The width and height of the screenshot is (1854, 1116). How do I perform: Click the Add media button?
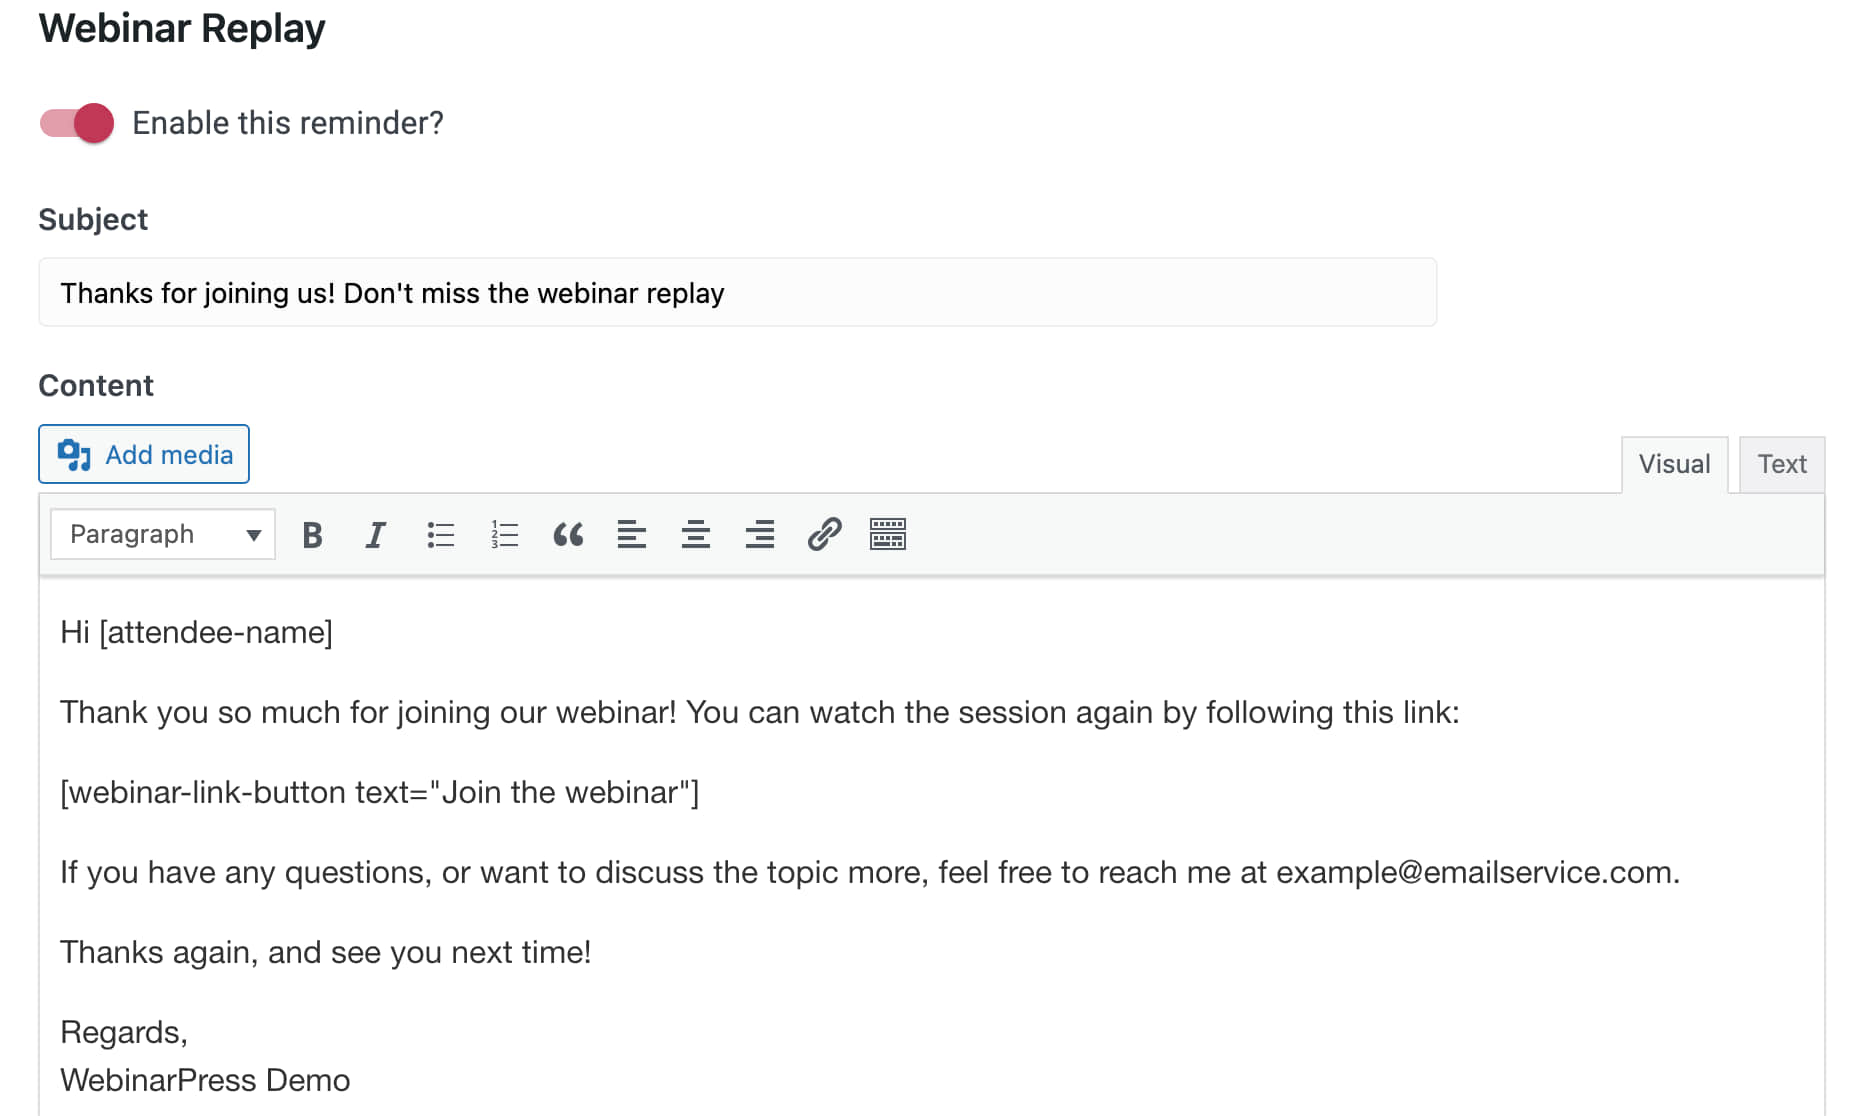coord(144,454)
